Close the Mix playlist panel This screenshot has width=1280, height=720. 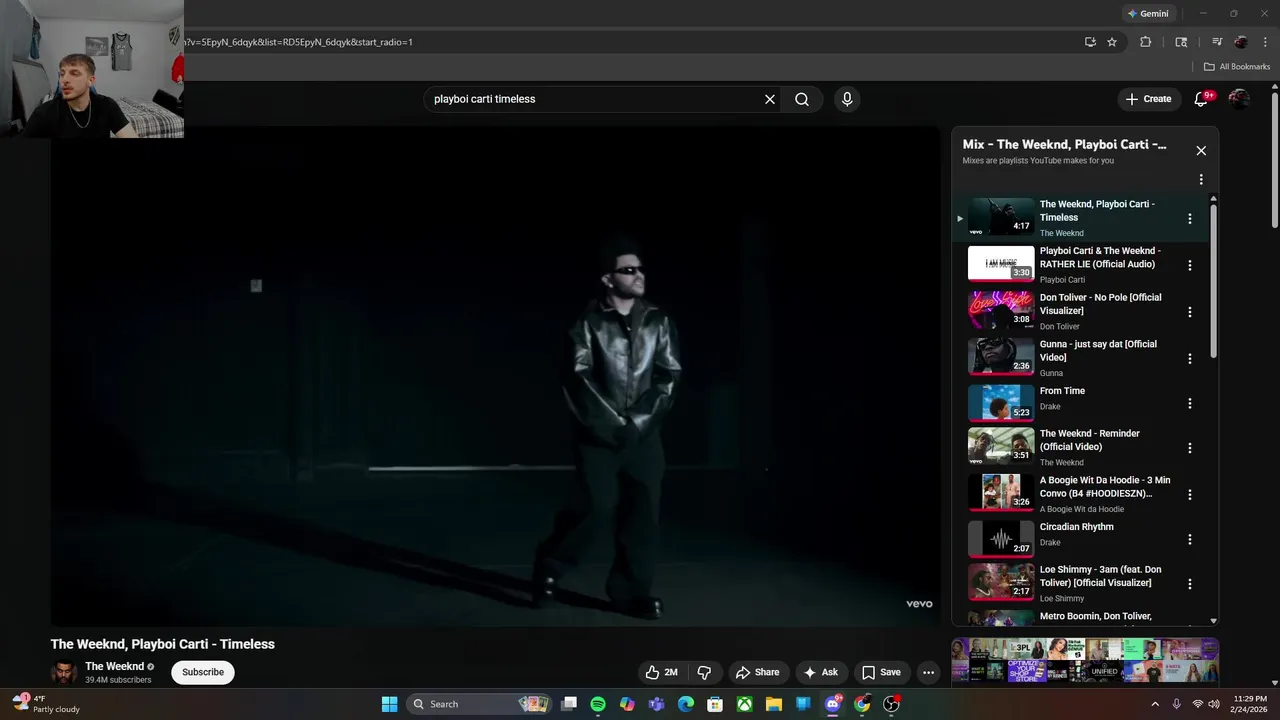click(x=1201, y=151)
